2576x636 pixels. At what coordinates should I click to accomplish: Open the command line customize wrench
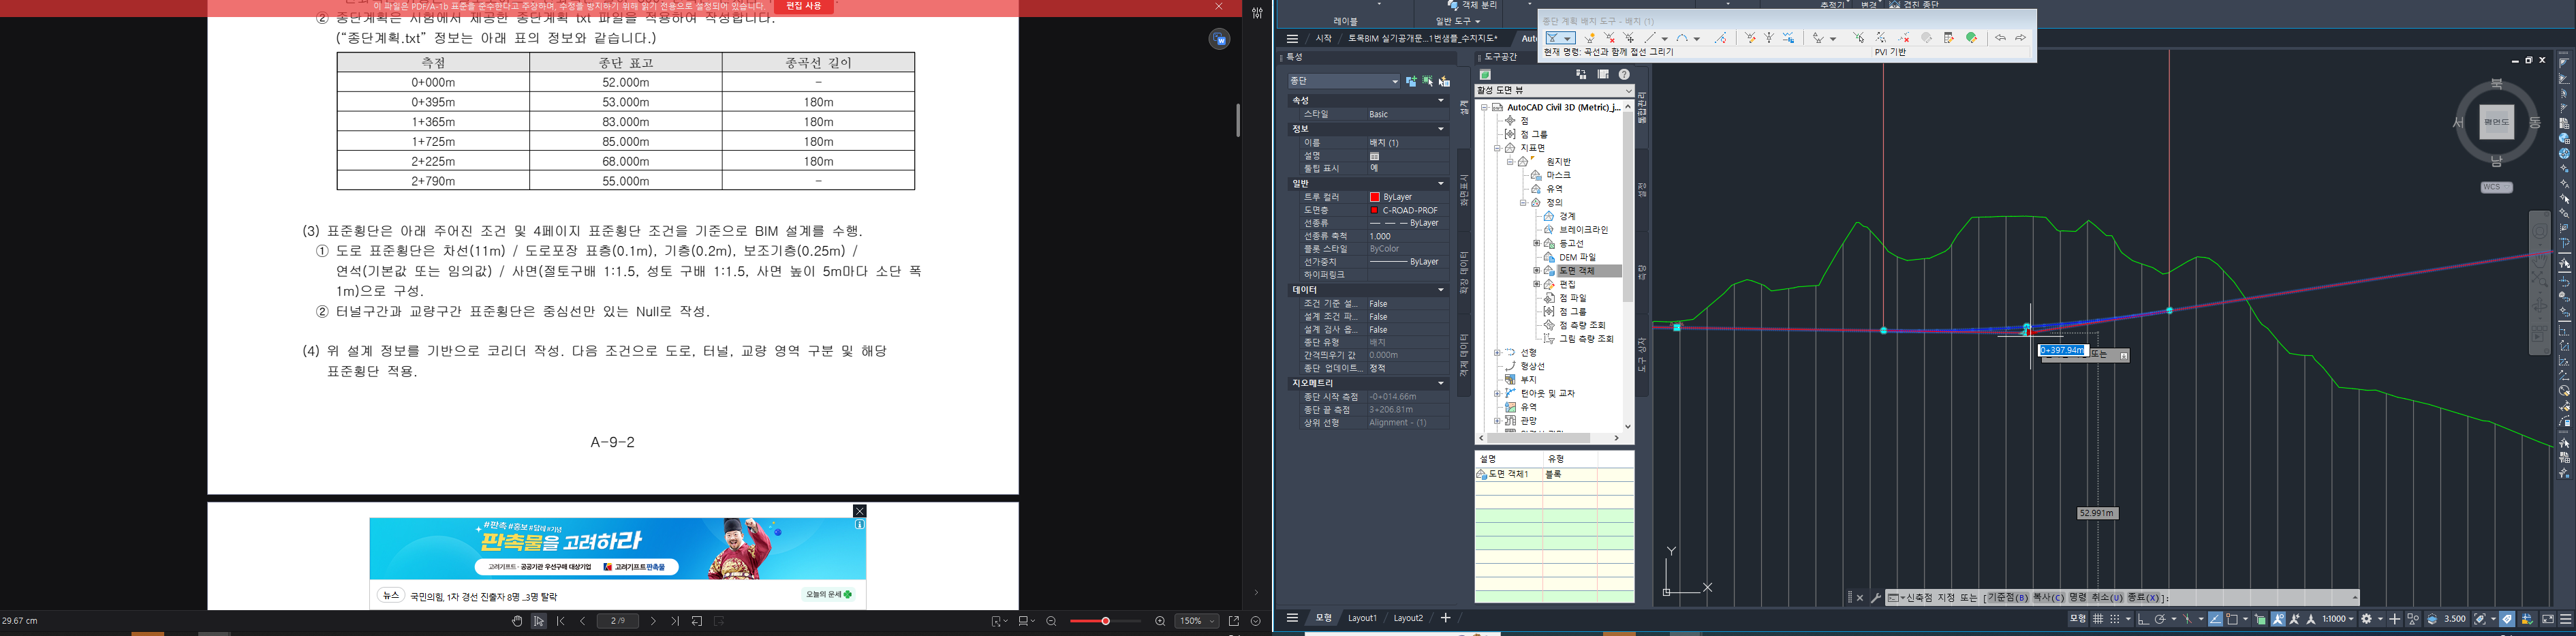1875,598
